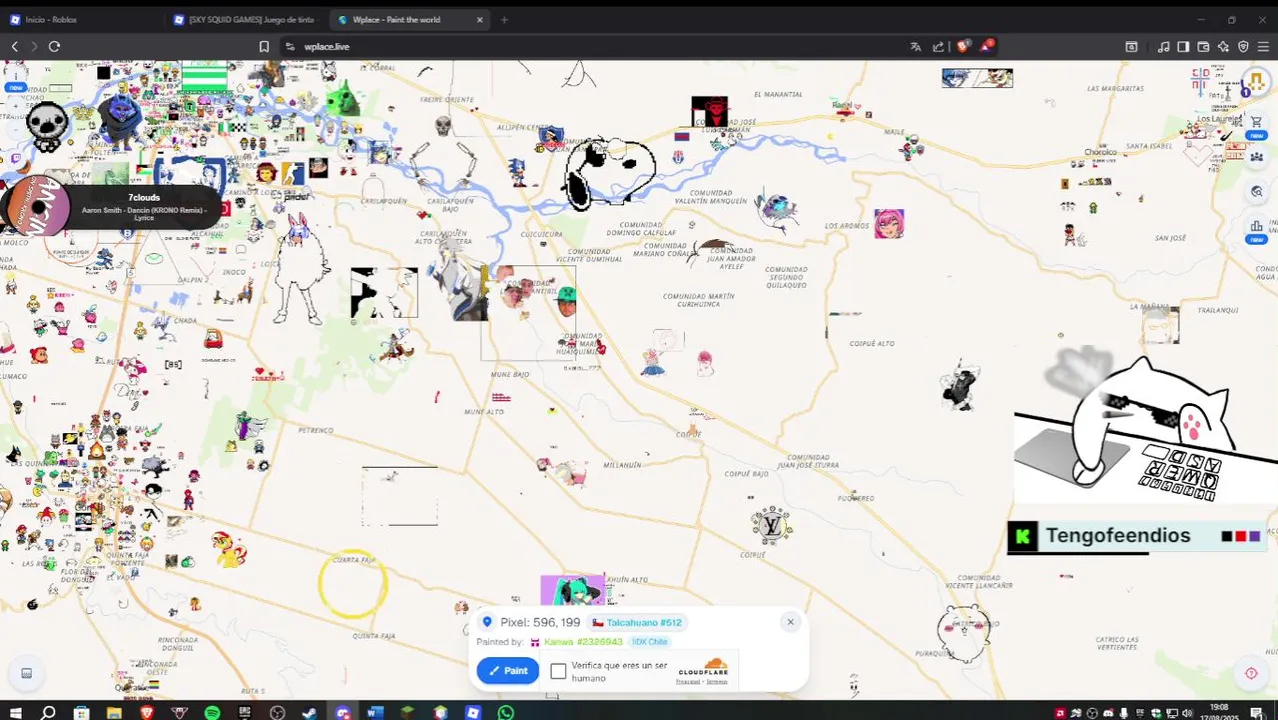
Task: Click the LAS MARGARITAS map label
Action: click(1116, 88)
